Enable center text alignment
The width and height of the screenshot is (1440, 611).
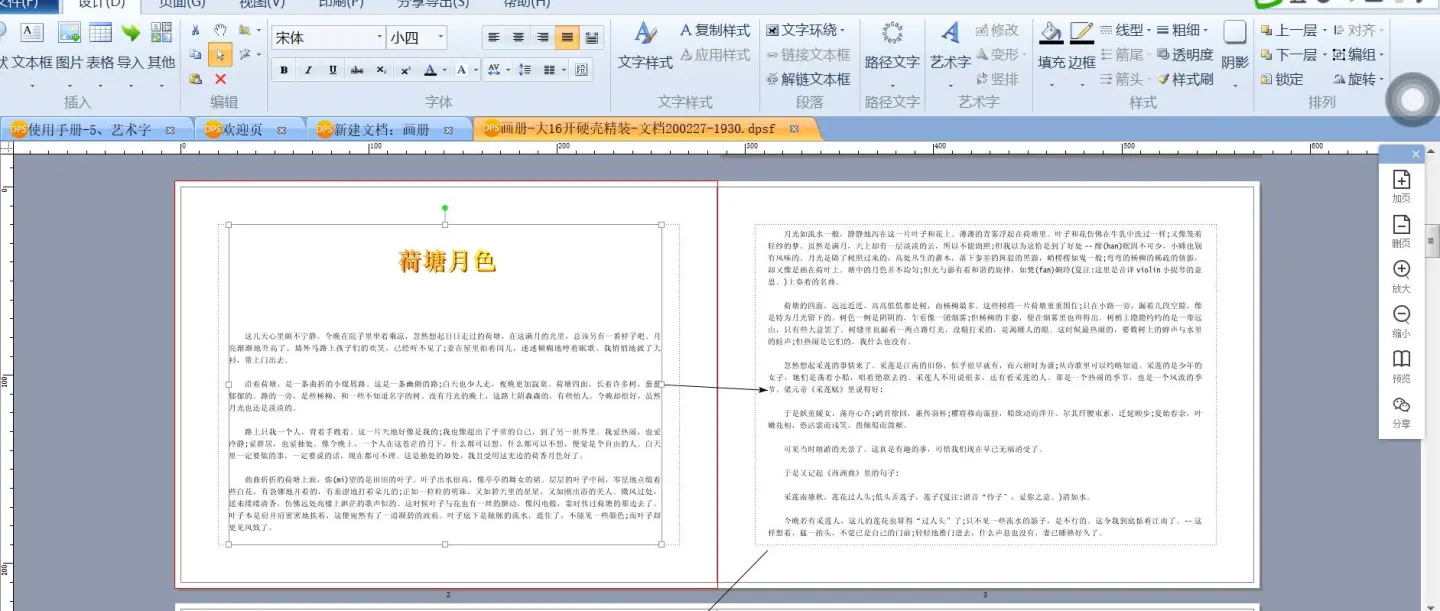[518, 38]
